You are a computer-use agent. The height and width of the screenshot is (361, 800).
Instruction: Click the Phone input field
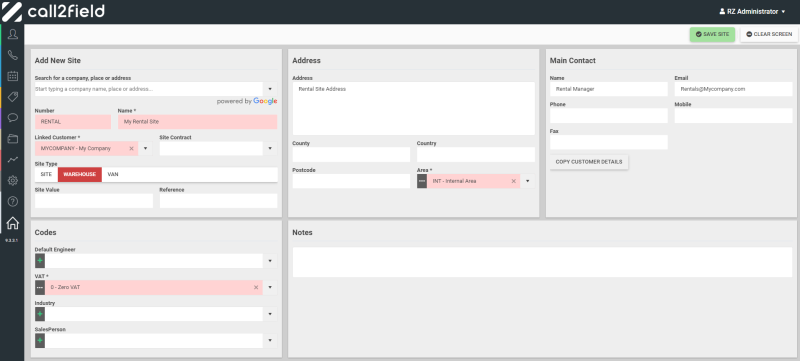tap(609, 116)
